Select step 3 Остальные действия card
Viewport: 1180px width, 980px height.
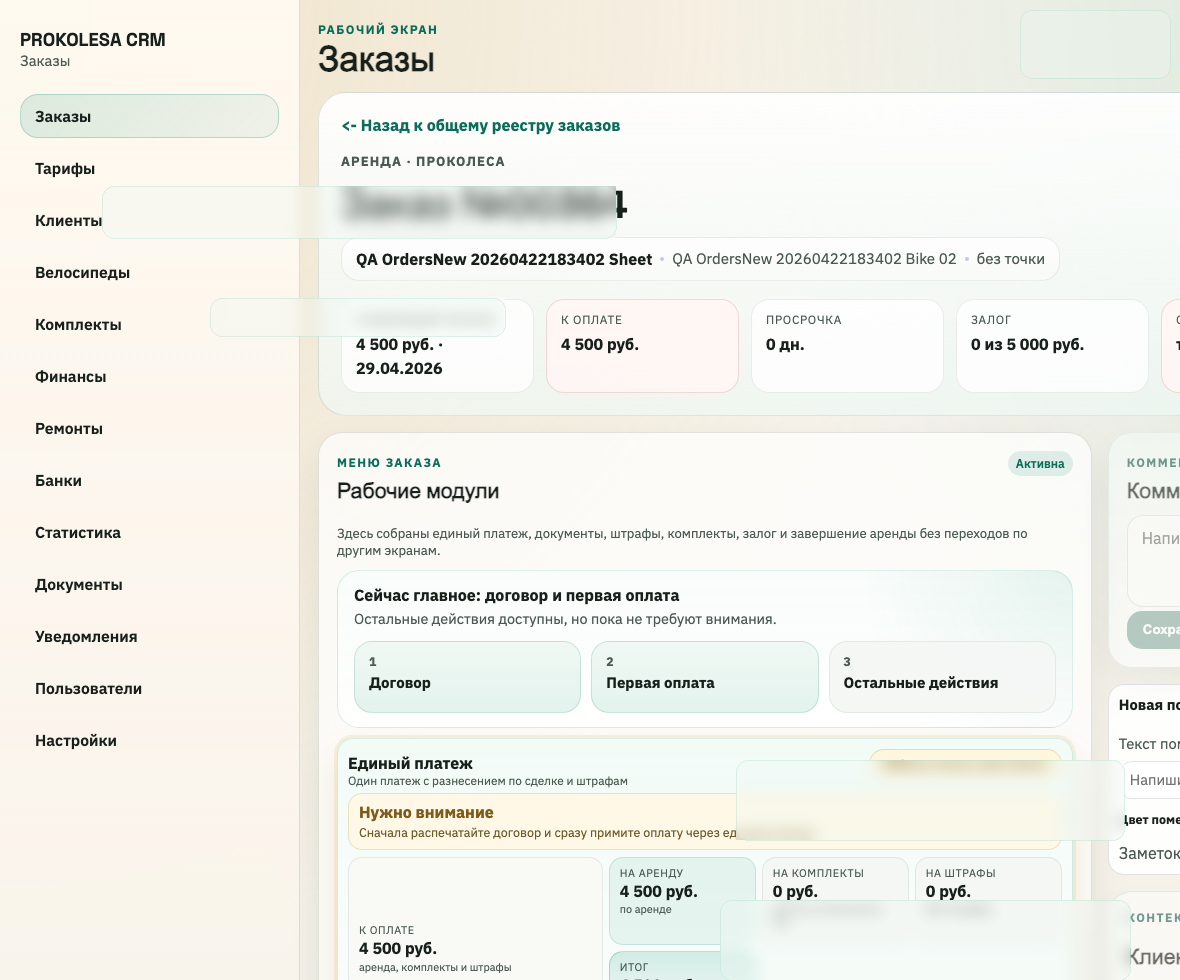click(942, 677)
